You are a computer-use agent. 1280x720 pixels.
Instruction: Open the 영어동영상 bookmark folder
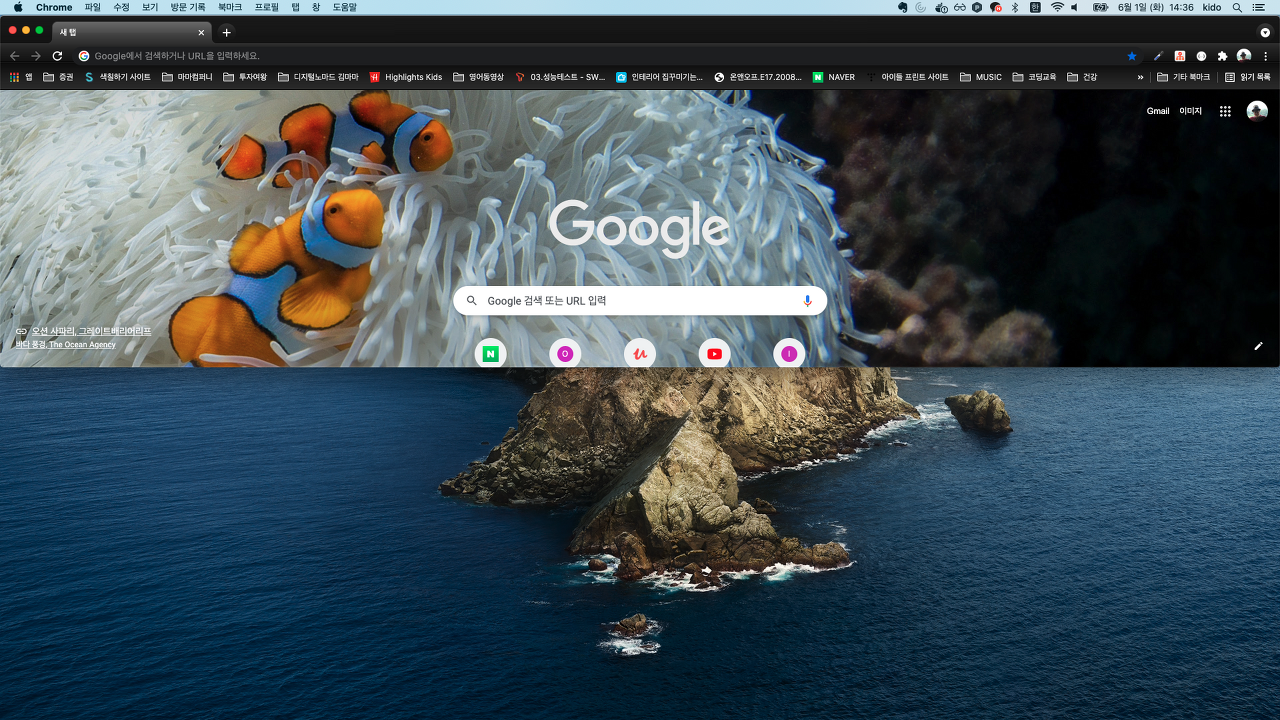click(478, 77)
